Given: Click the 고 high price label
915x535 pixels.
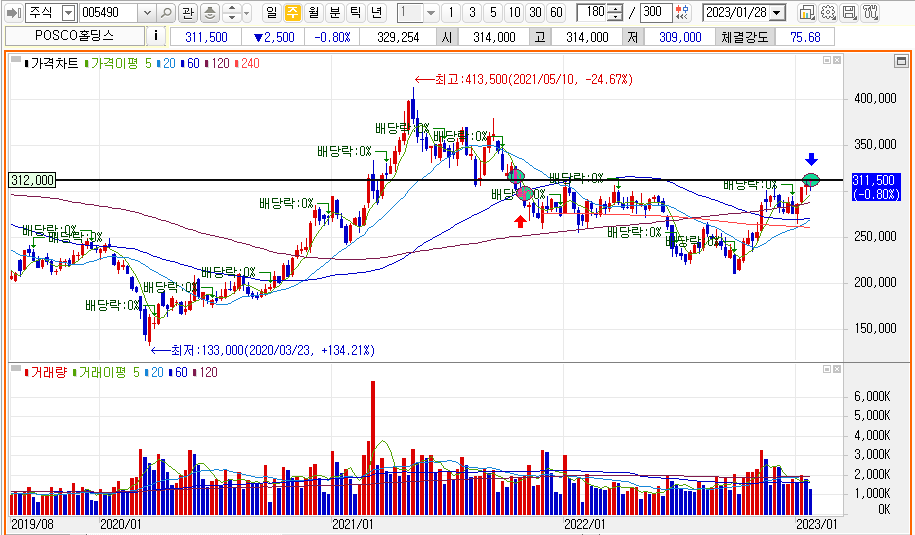Looking at the screenshot, I should (x=540, y=37).
